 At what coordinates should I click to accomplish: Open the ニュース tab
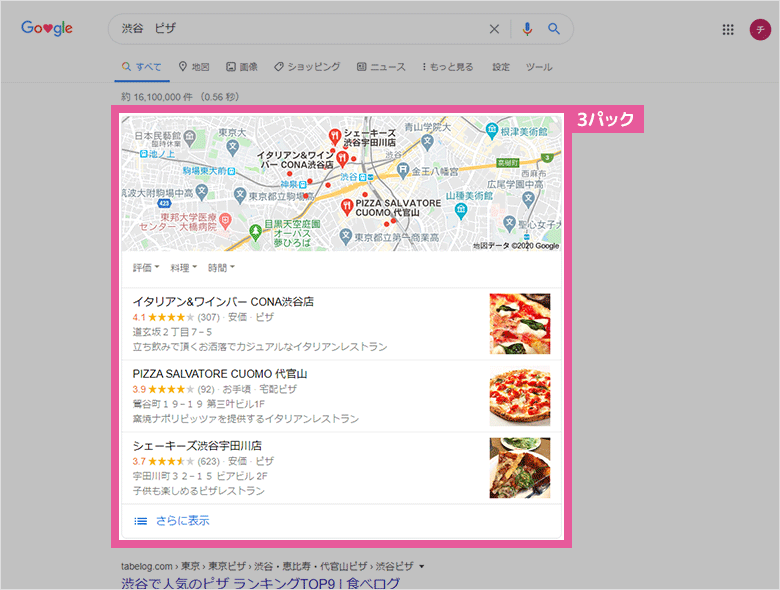point(382,67)
